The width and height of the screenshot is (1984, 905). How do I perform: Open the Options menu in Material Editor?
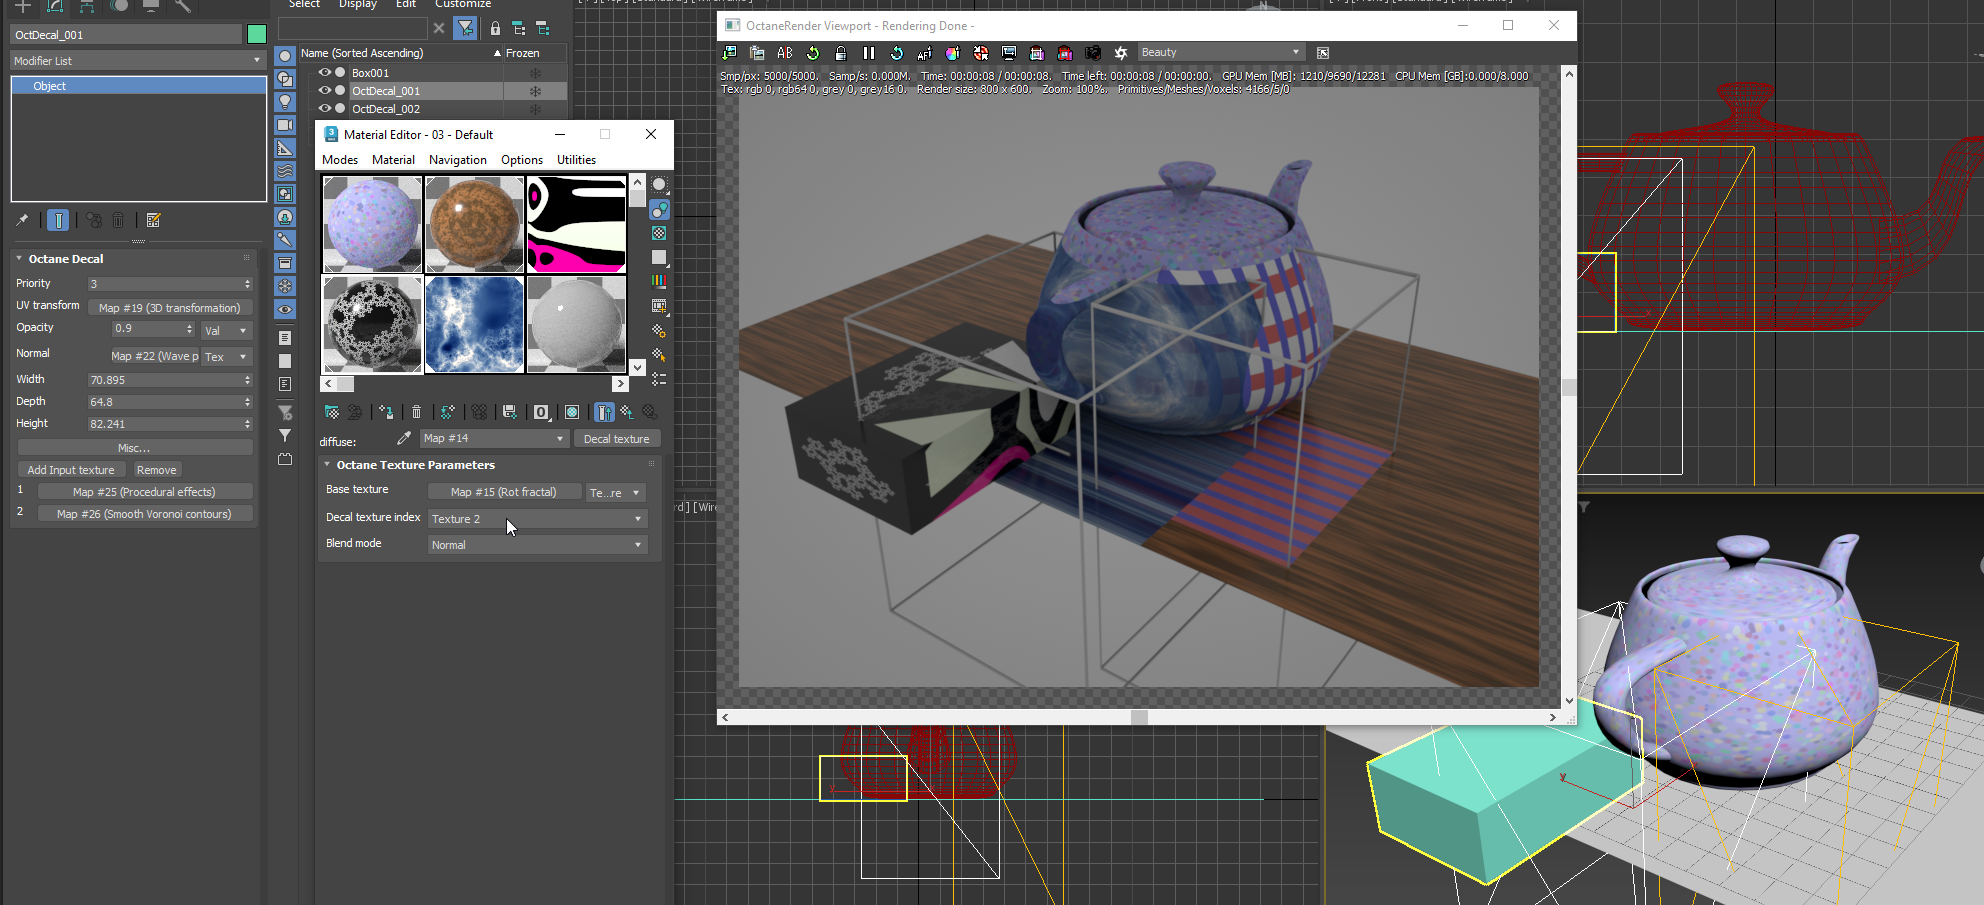tap(522, 160)
